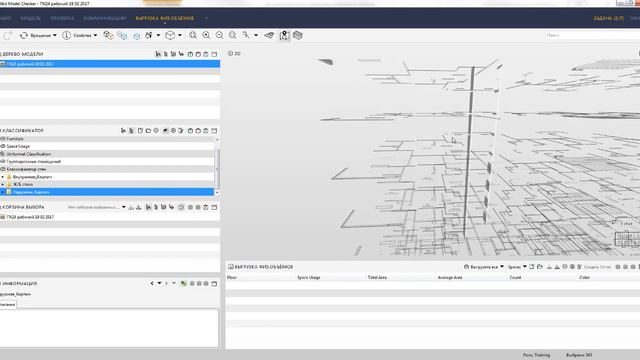Click the show selected components cubes icon
Viewport: 640px width, 360px height.
(x=108, y=36)
